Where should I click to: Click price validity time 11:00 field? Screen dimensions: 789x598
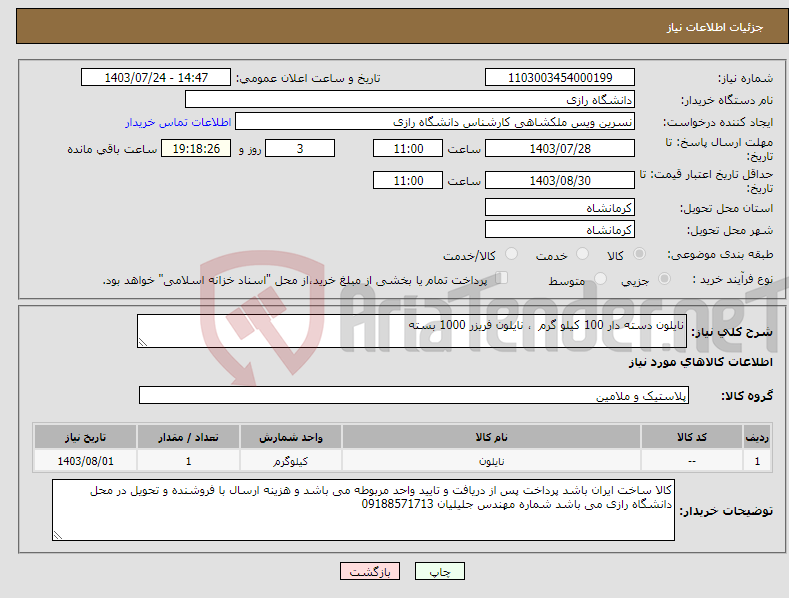pyautogui.click(x=408, y=180)
